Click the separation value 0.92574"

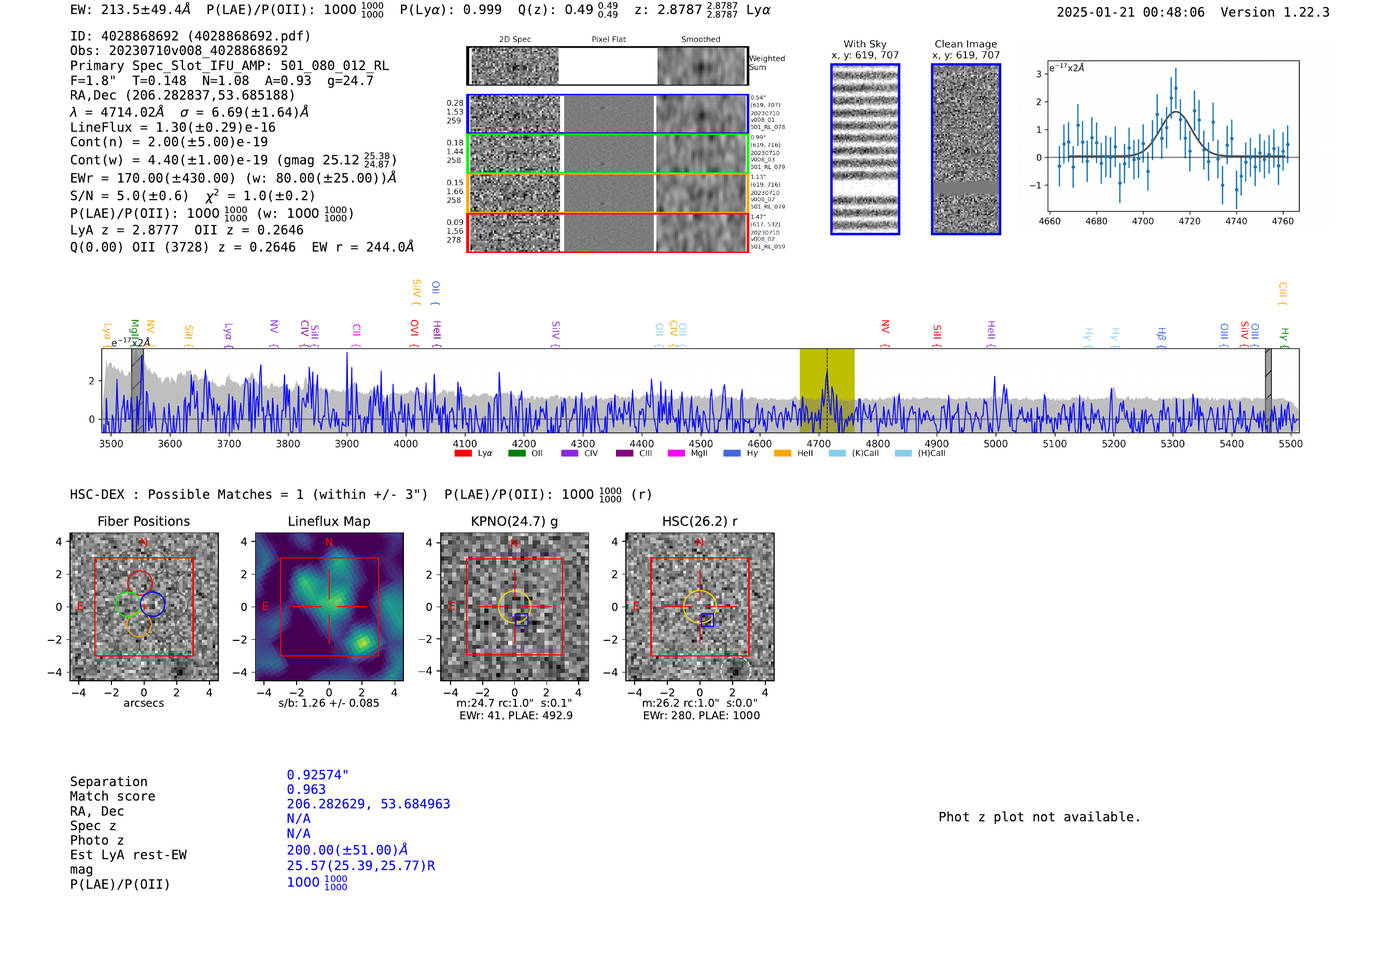click(x=318, y=775)
